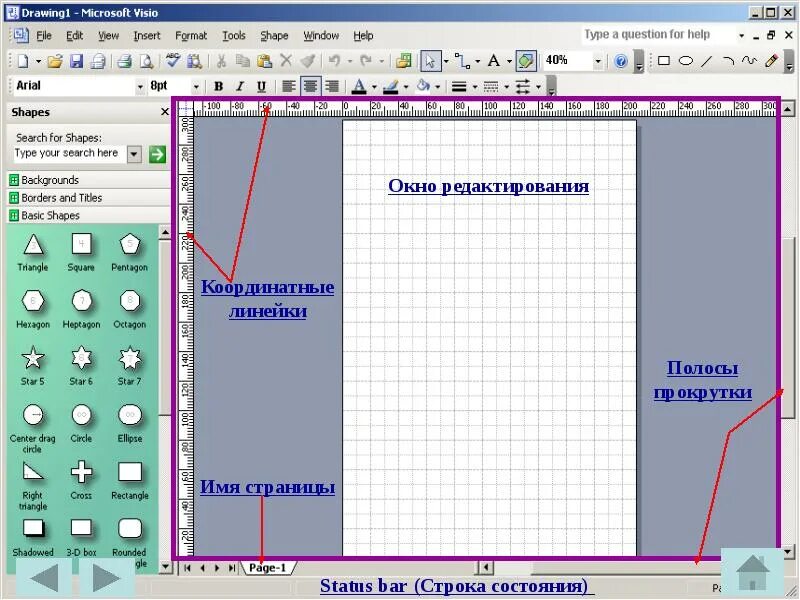Expand the Line Pattern dropdown arrow
This screenshot has height=600, width=800.
(507, 87)
